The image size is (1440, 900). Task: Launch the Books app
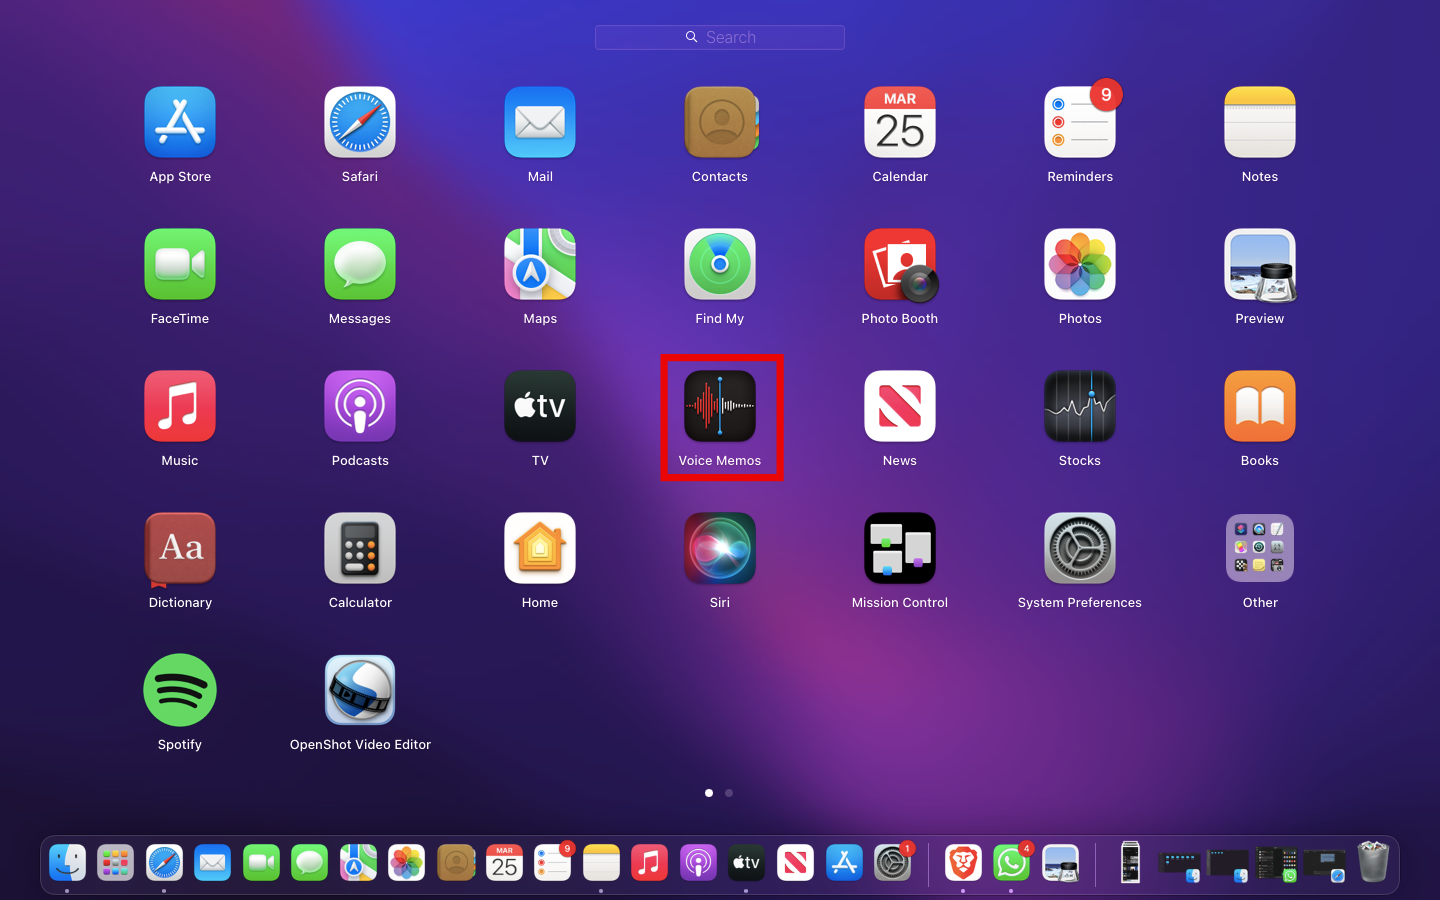1260,407
